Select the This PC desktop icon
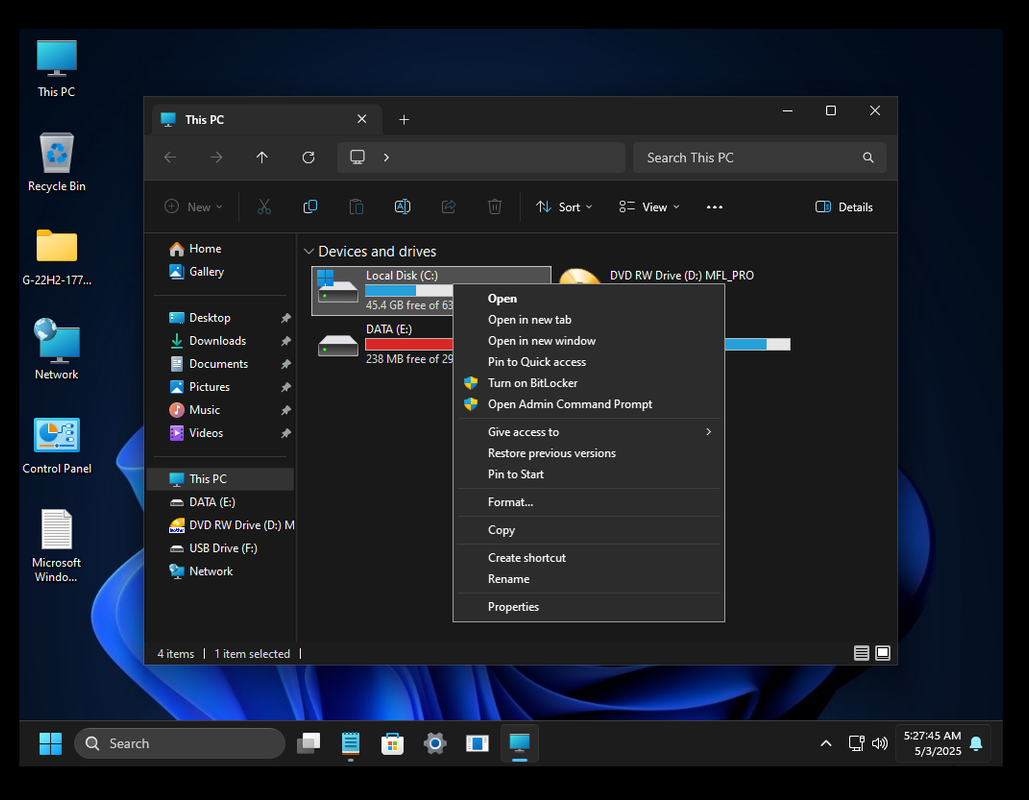Viewport: 1029px width, 800px height. coord(56,68)
